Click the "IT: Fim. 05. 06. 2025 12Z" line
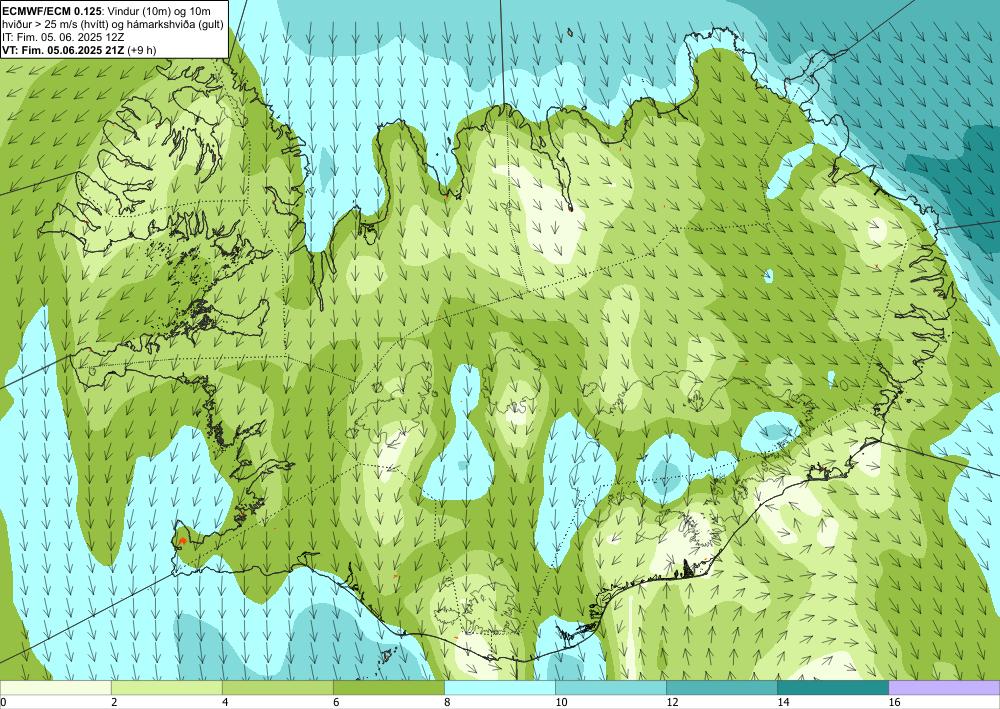Image resolution: width=1000 pixels, height=709 pixels. [64, 38]
